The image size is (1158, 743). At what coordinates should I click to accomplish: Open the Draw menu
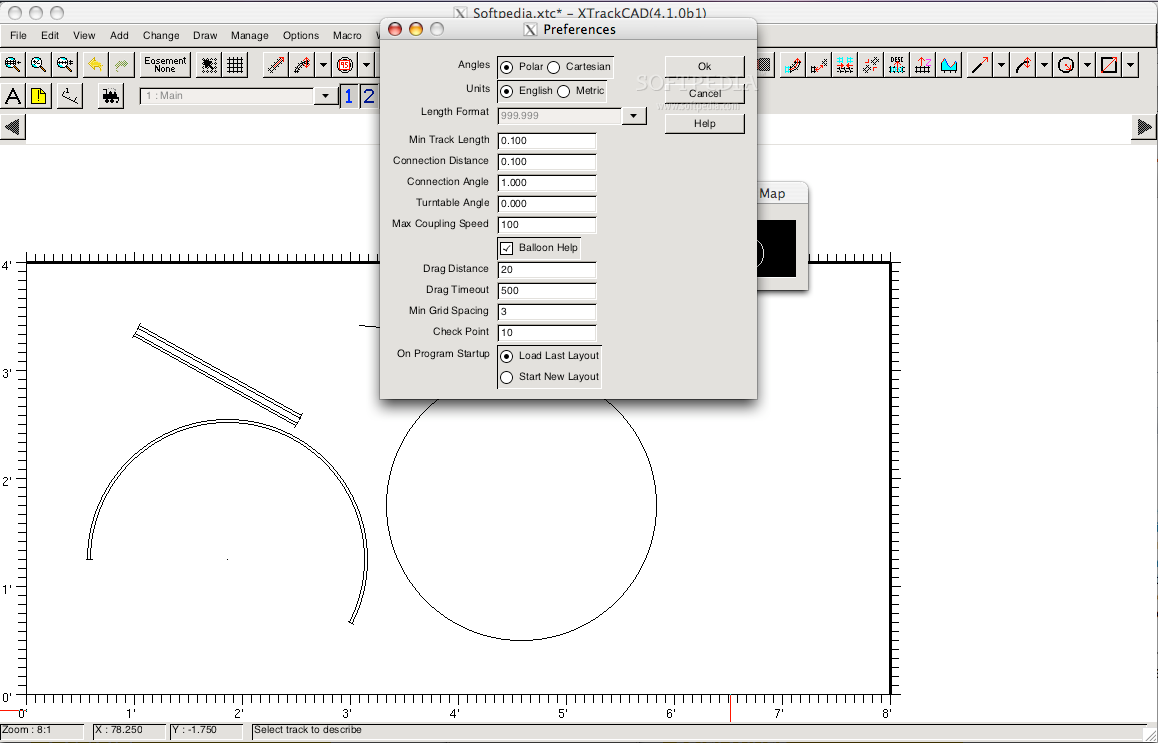pyautogui.click(x=205, y=35)
